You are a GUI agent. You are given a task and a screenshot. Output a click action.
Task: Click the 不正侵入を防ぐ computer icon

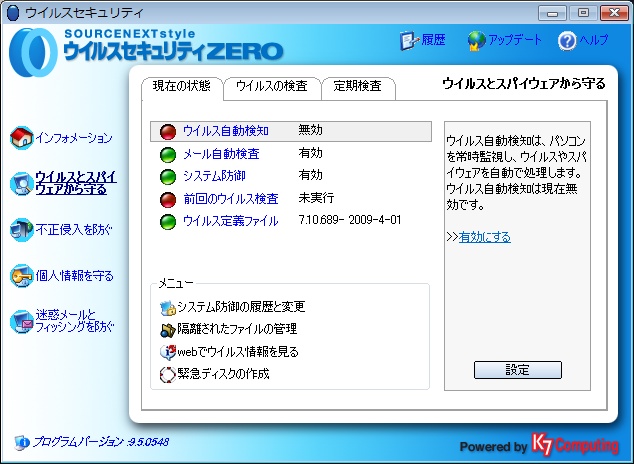[x=21, y=230]
